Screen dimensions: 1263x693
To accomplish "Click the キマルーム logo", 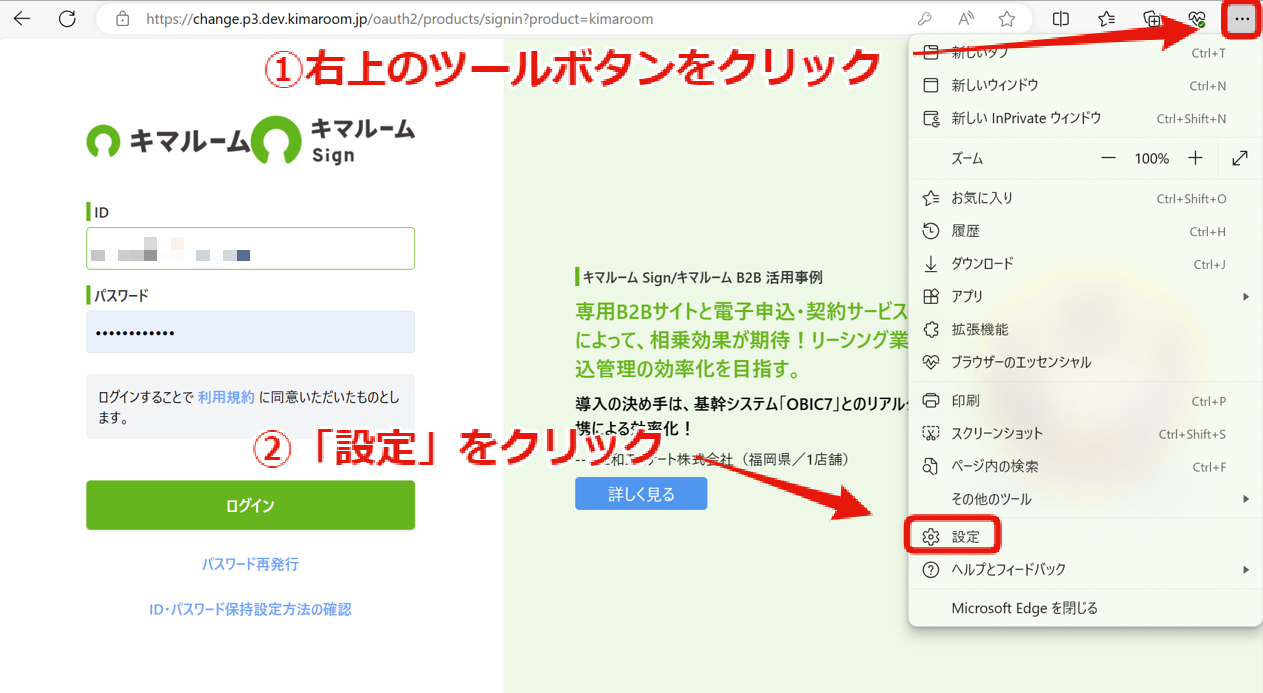I will [x=168, y=142].
